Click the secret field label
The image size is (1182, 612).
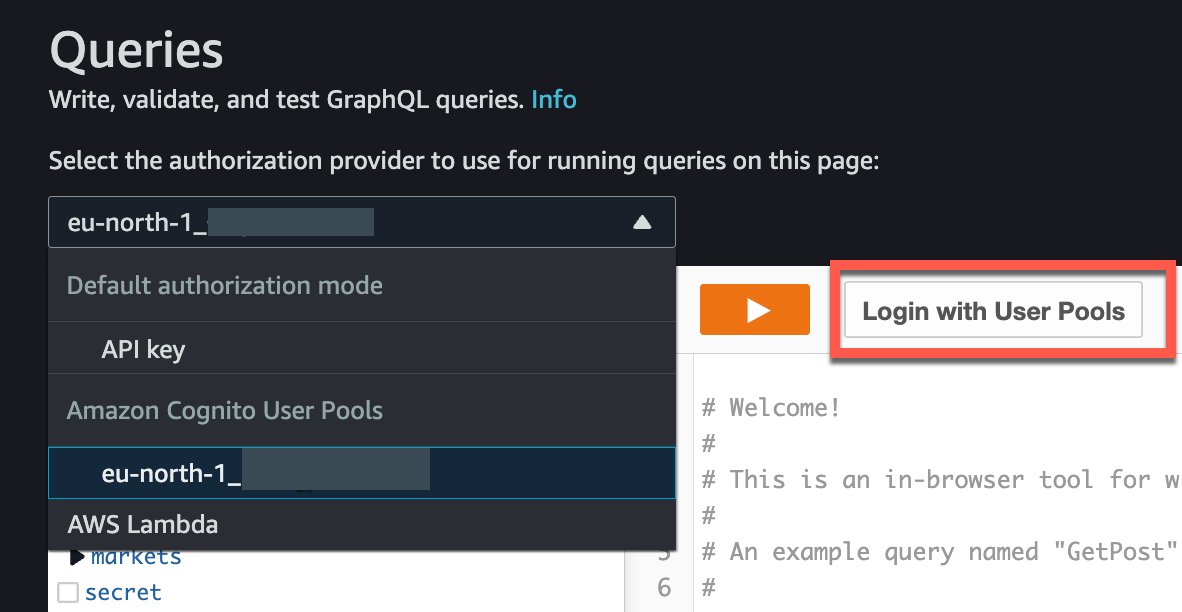point(123,592)
